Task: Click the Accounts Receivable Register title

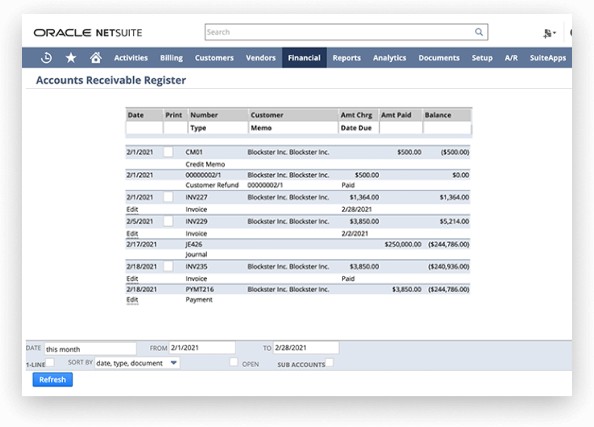Action: [111, 80]
